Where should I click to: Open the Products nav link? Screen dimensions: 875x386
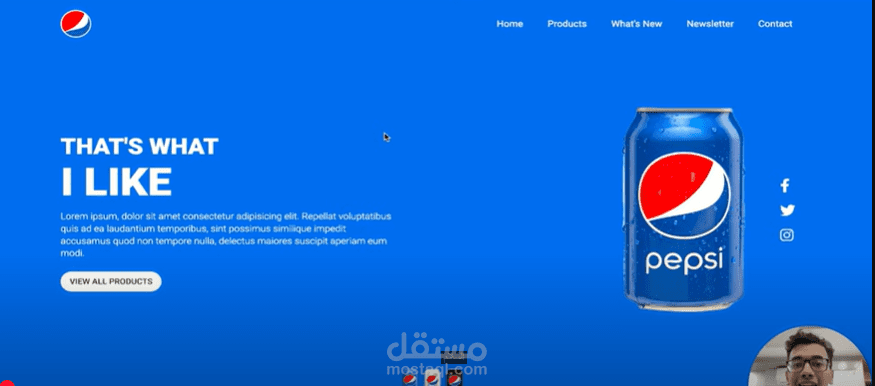pyautogui.click(x=567, y=24)
